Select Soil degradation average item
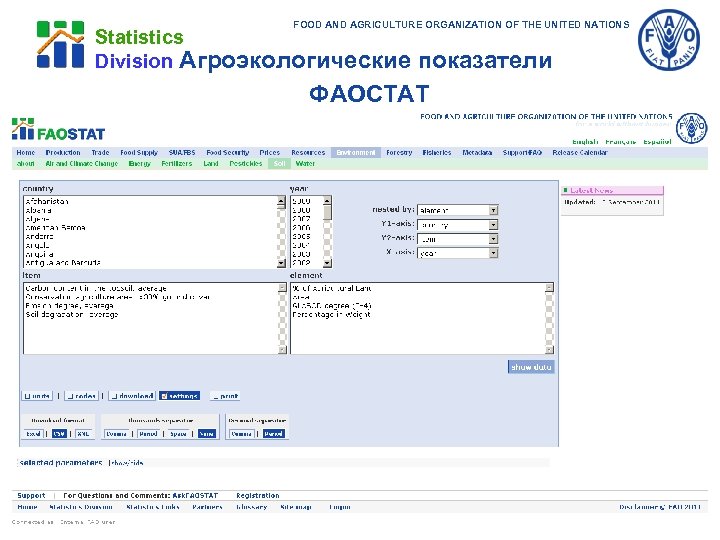 [72, 315]
